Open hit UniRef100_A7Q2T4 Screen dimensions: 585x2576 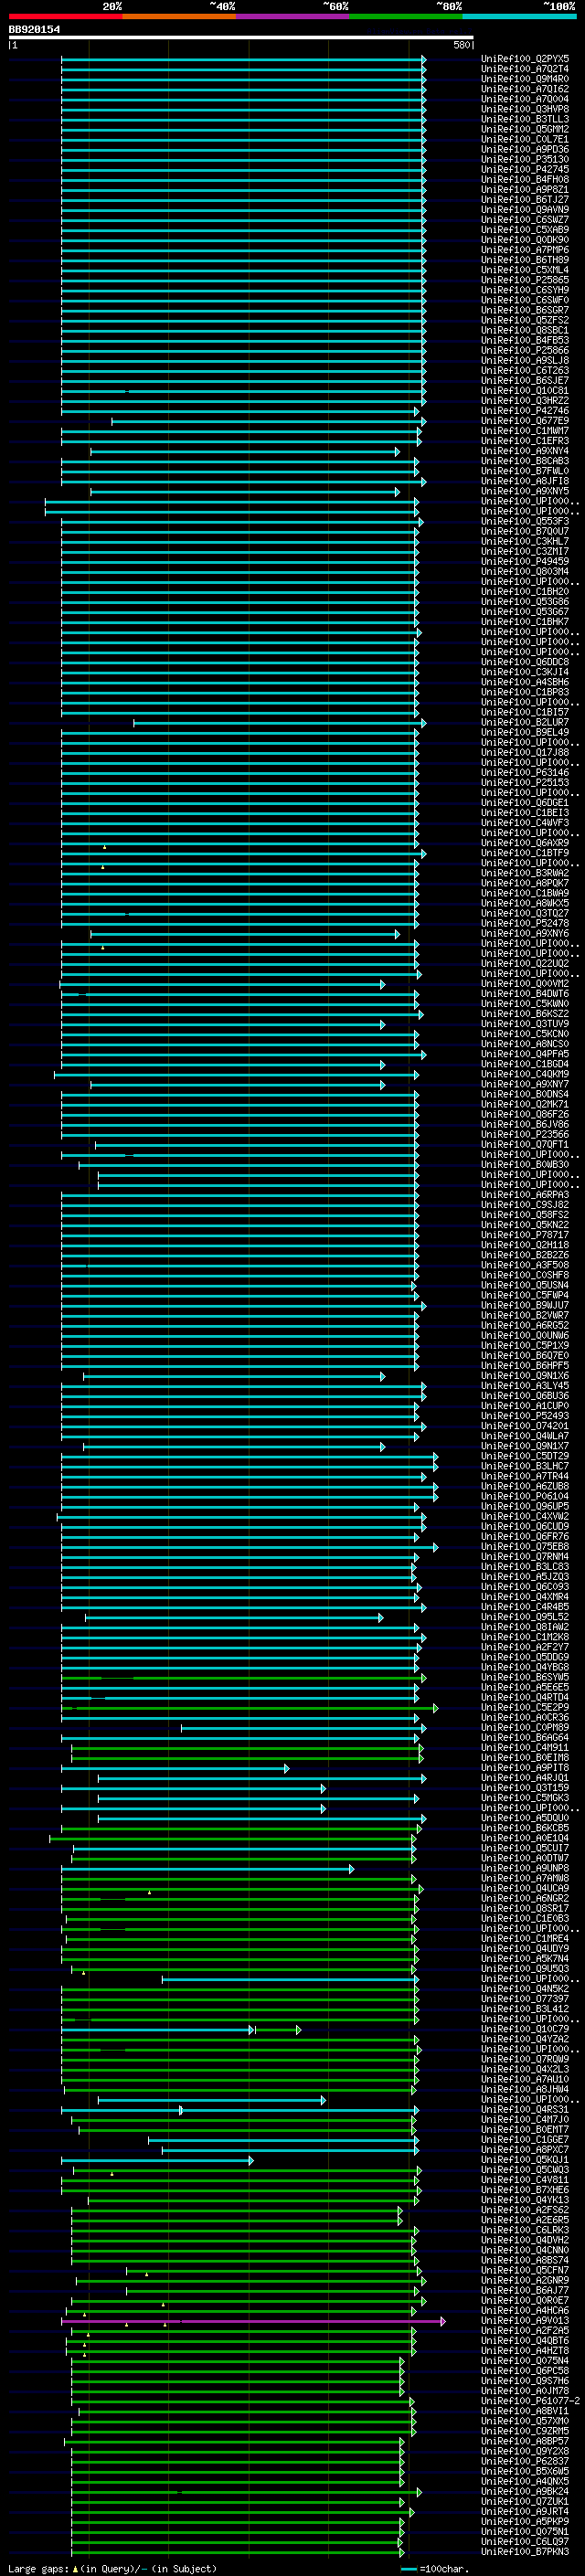click(524, 69)
